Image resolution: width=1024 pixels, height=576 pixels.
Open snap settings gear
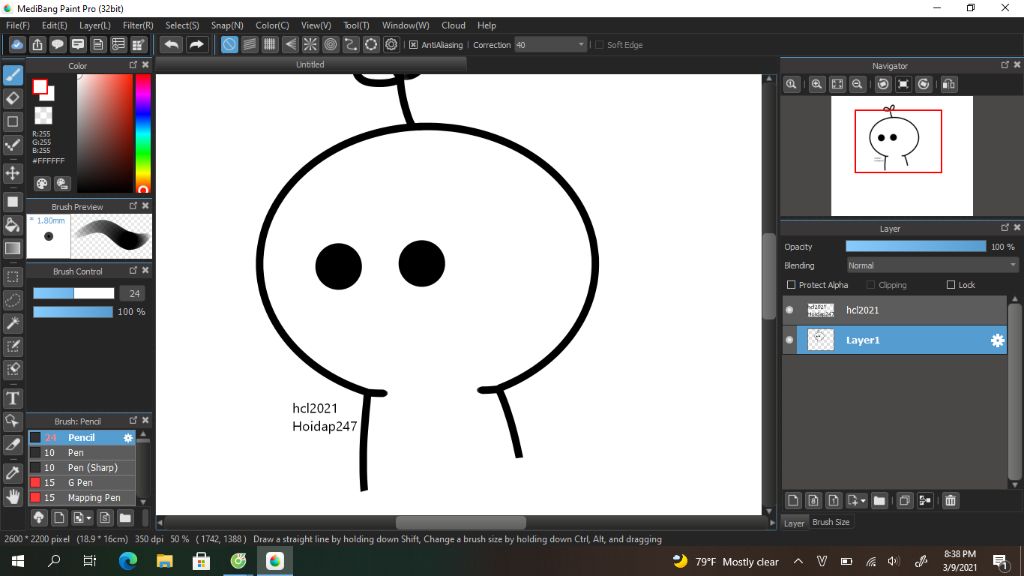[x=391, y=44]
